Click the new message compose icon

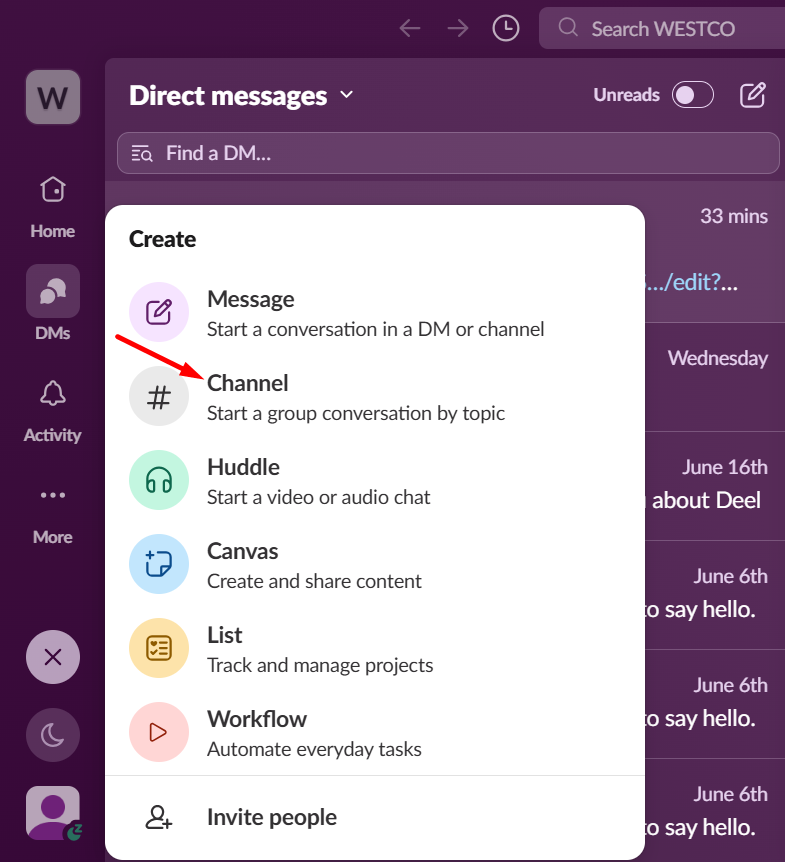point(752,95)
